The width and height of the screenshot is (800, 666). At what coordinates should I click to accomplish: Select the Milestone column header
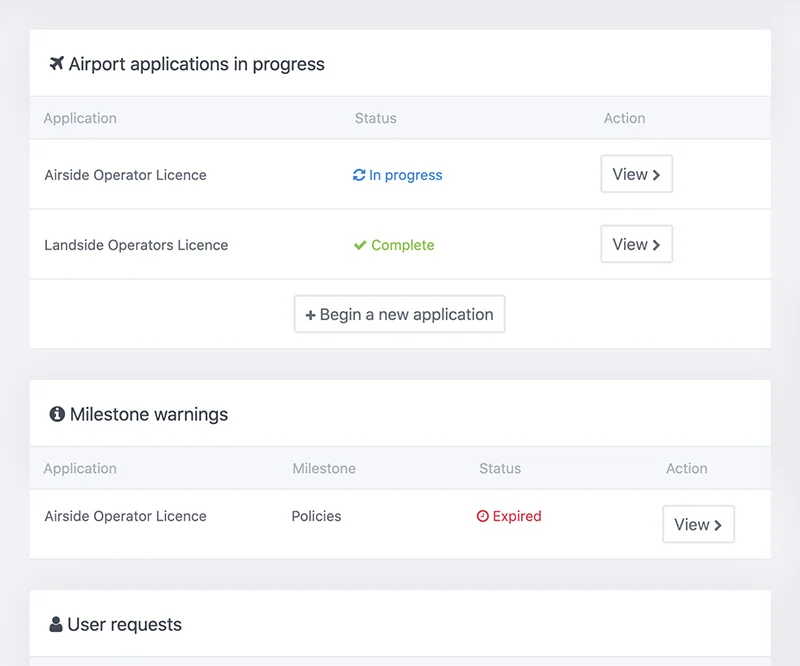point(324,468)
